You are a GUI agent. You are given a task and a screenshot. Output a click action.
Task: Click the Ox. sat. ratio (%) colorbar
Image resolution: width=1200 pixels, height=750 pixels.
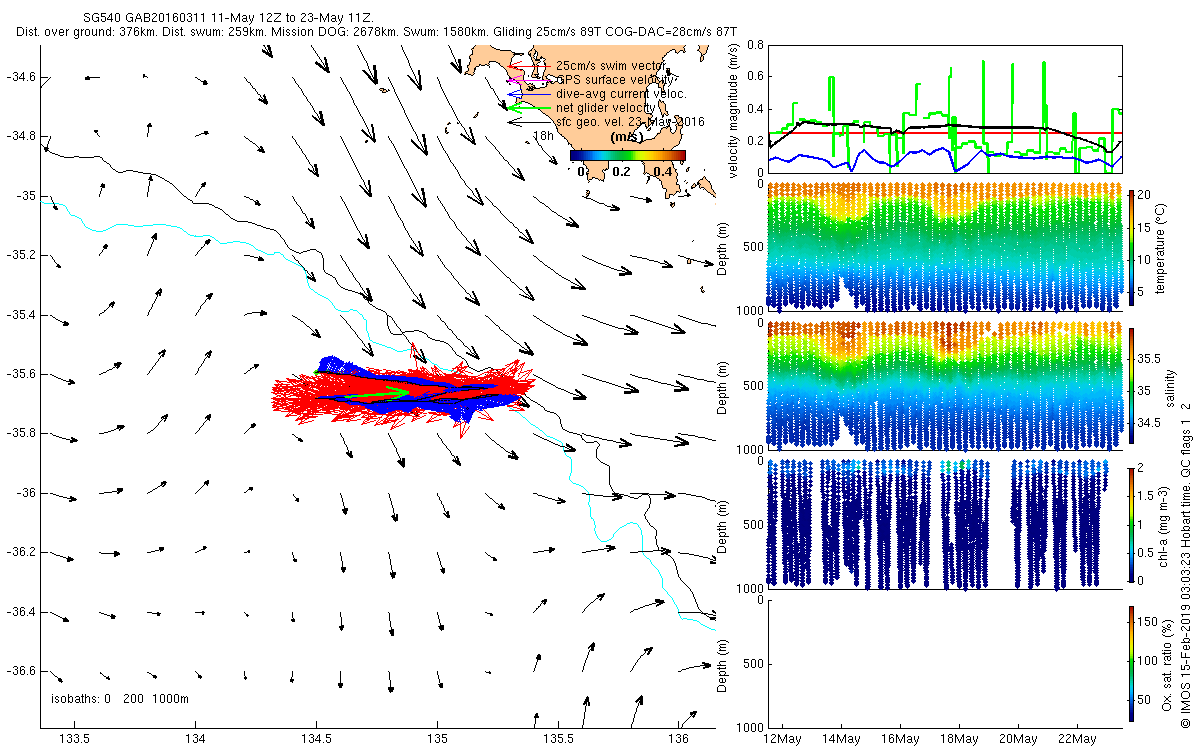coord(1130,662)
